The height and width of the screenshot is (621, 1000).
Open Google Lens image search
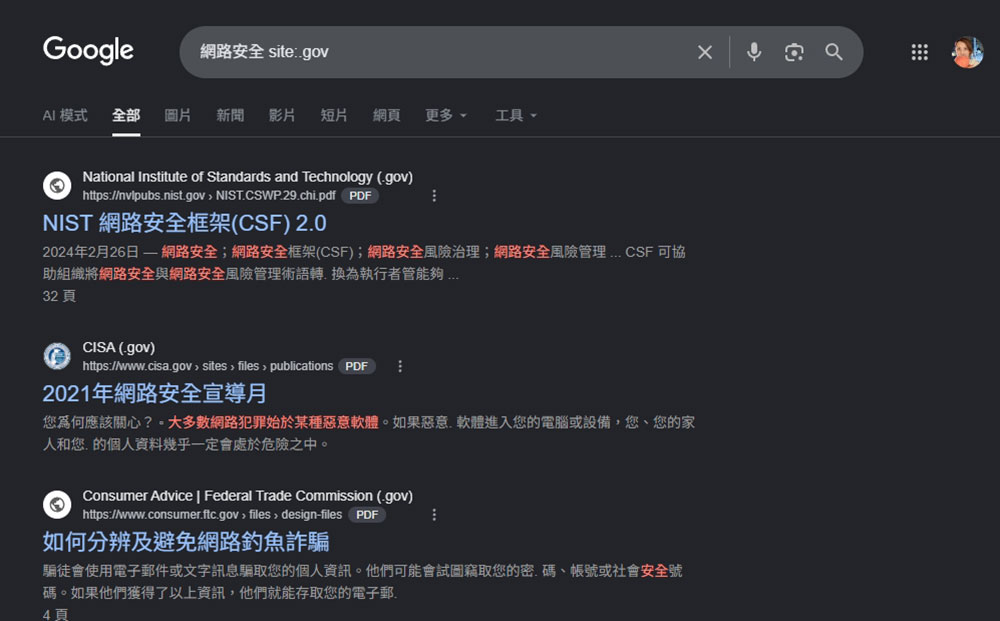[794, 52]
